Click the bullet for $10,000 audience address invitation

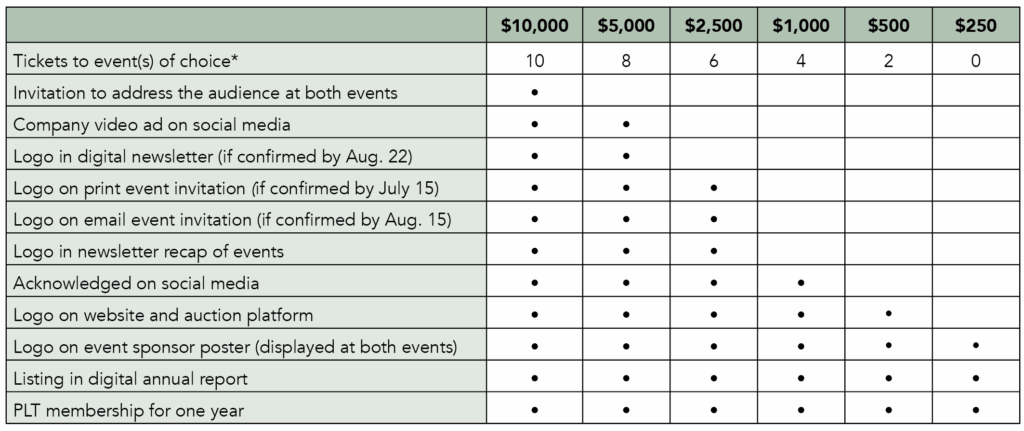535,93
